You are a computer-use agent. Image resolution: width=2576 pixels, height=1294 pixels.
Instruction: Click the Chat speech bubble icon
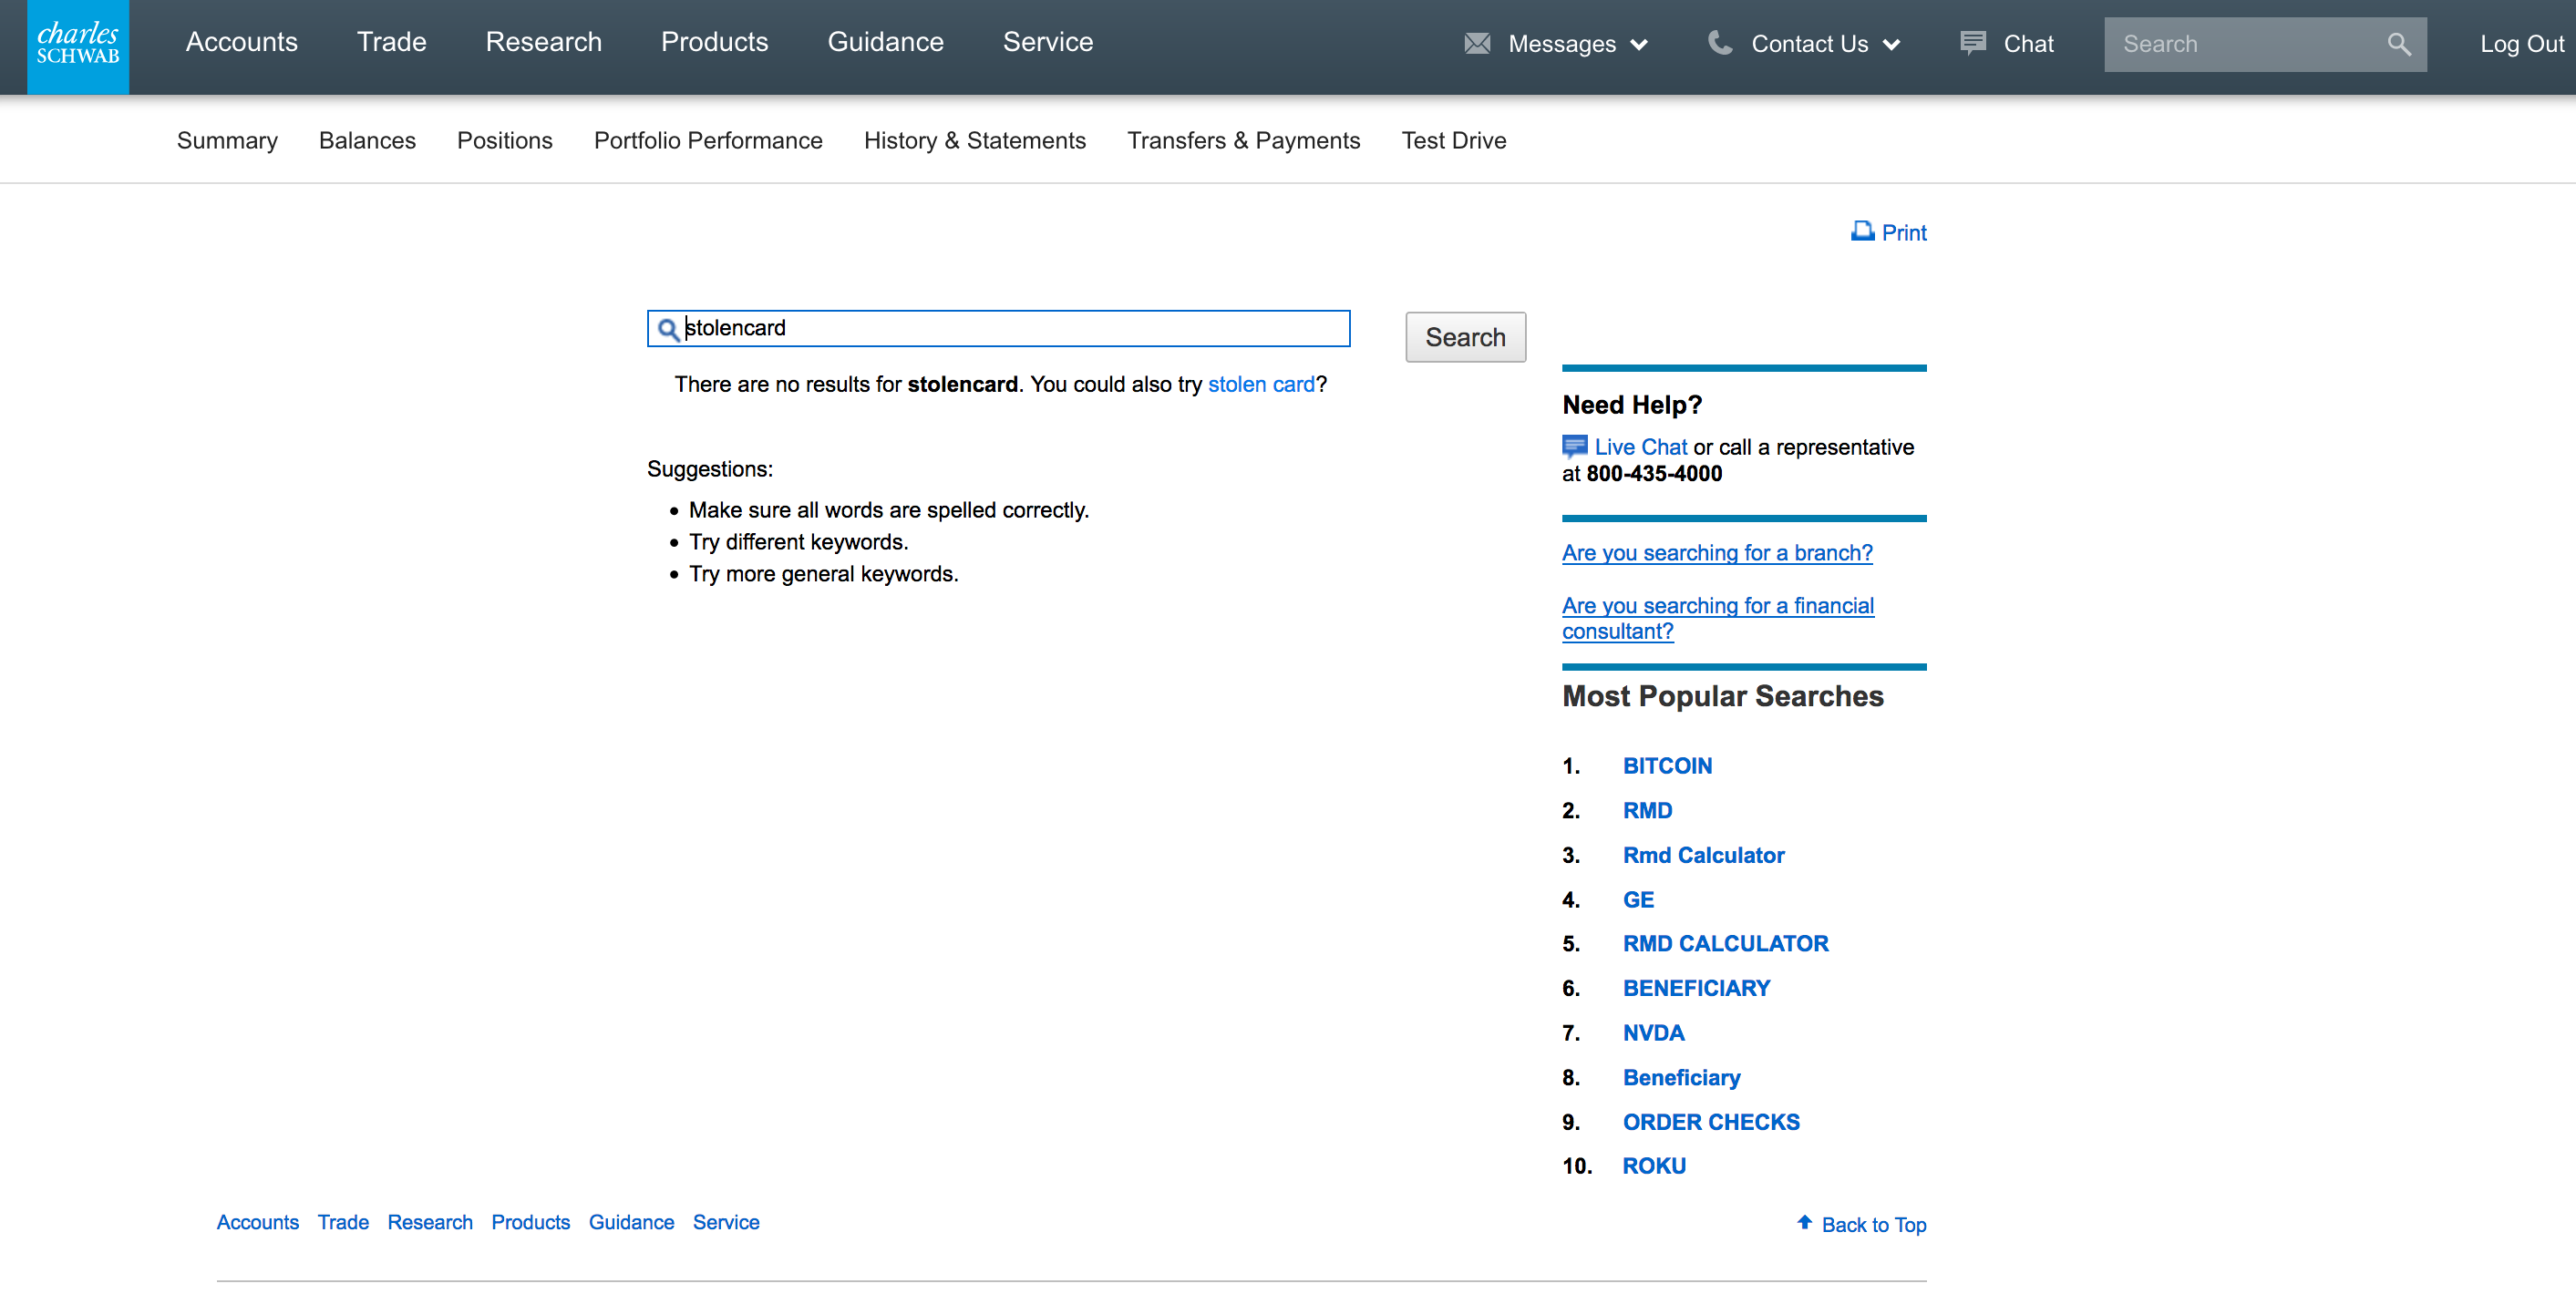[x=1973, y=42]
